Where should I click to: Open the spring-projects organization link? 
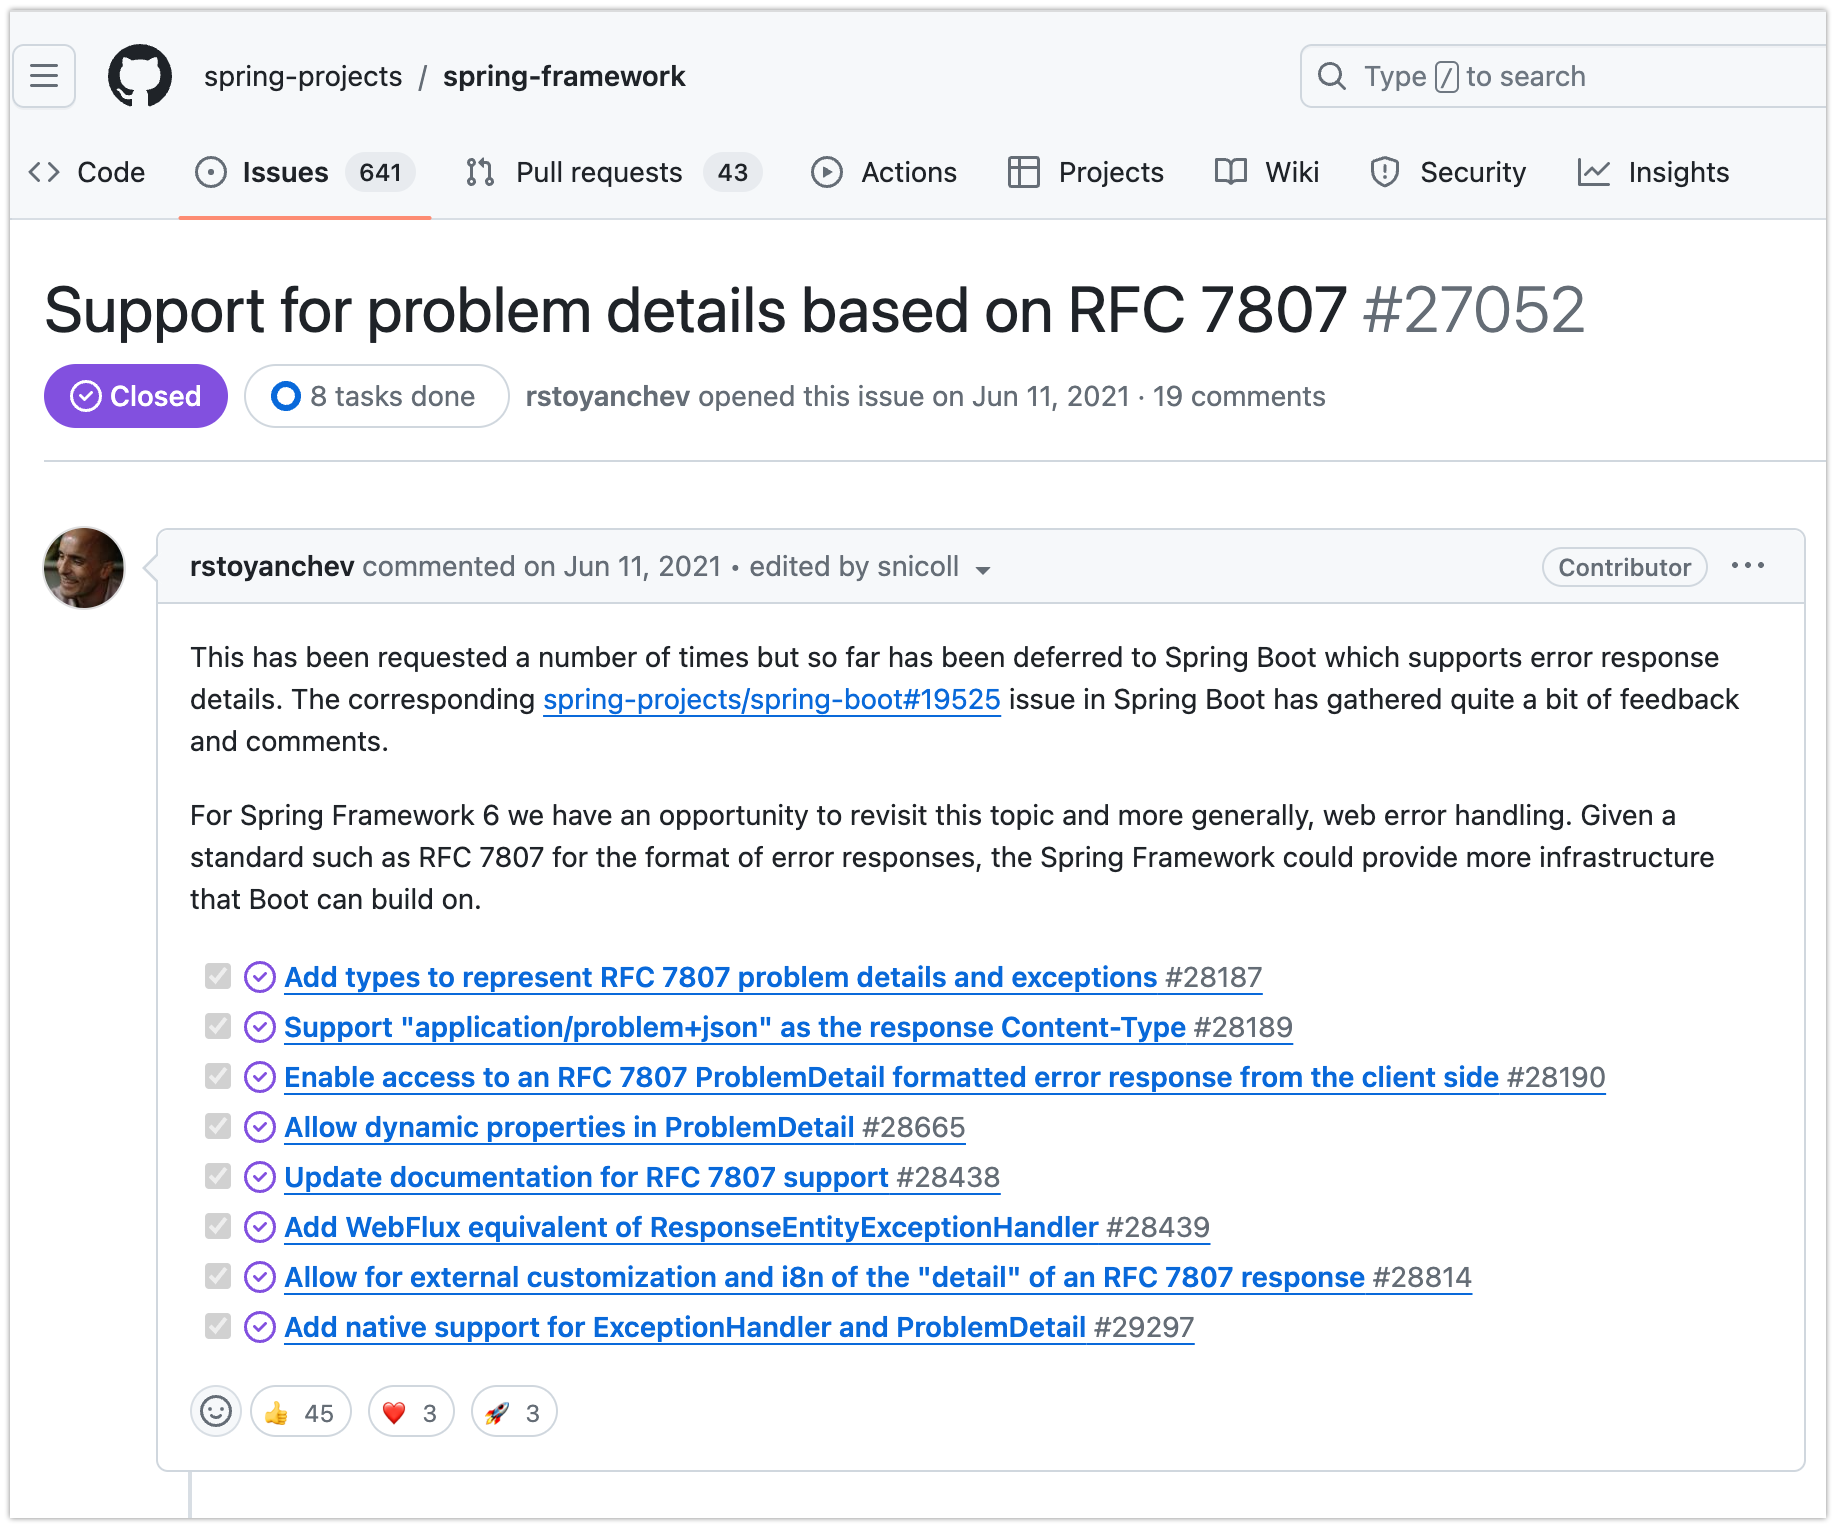click(x=303, y=76)
